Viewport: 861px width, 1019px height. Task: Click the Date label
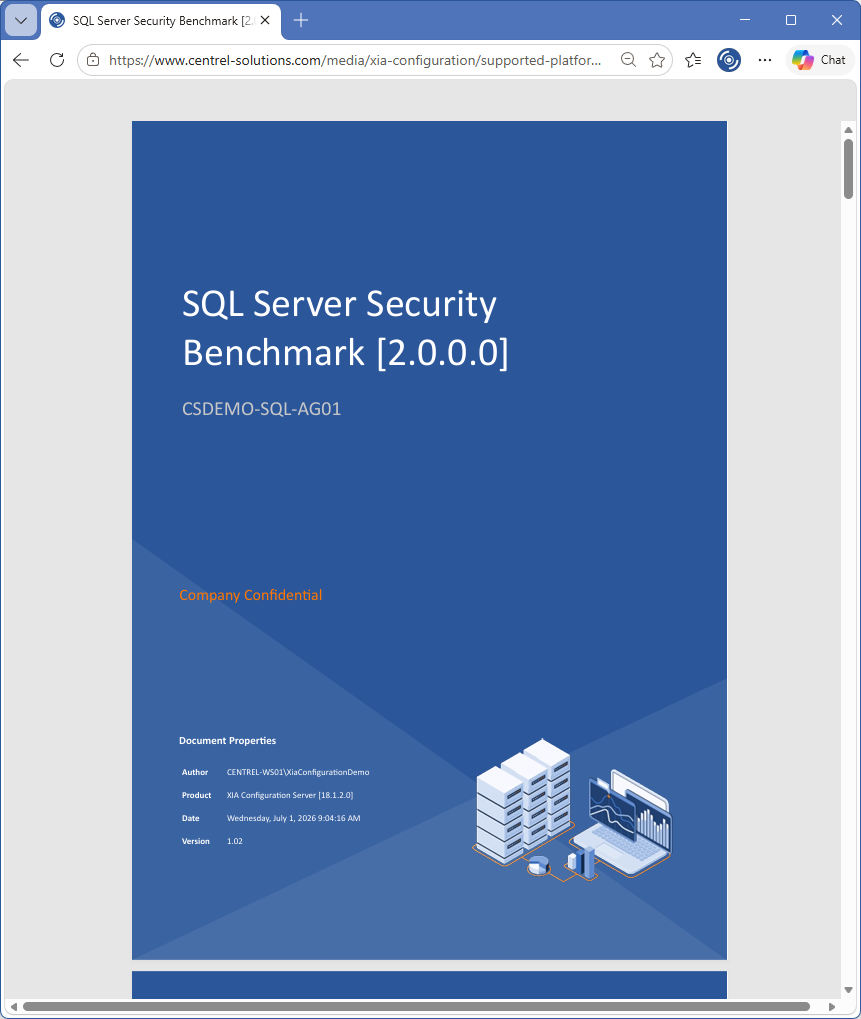(190, 818)
